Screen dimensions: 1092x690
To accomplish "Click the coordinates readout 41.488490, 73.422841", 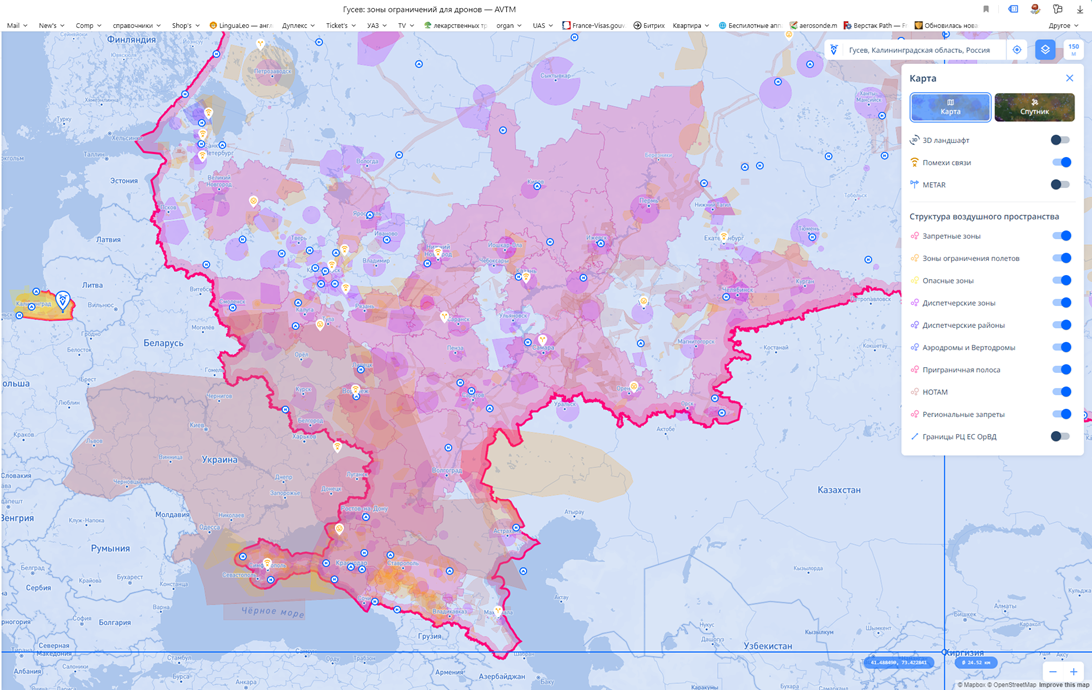I will [x=899, y=662].
